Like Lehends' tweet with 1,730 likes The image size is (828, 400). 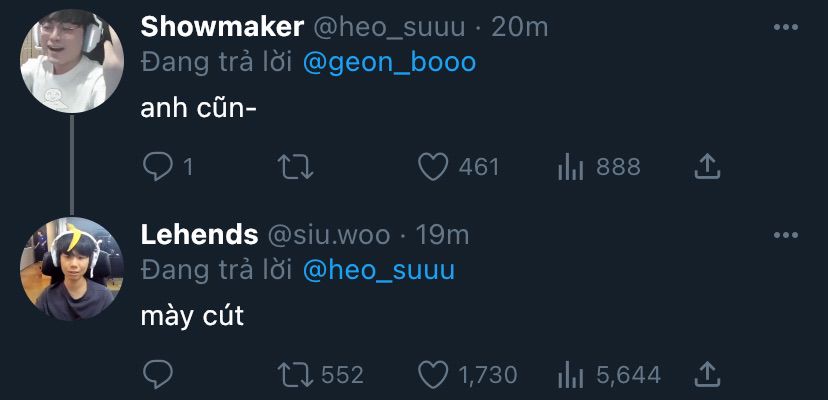[x=432, y=374]
